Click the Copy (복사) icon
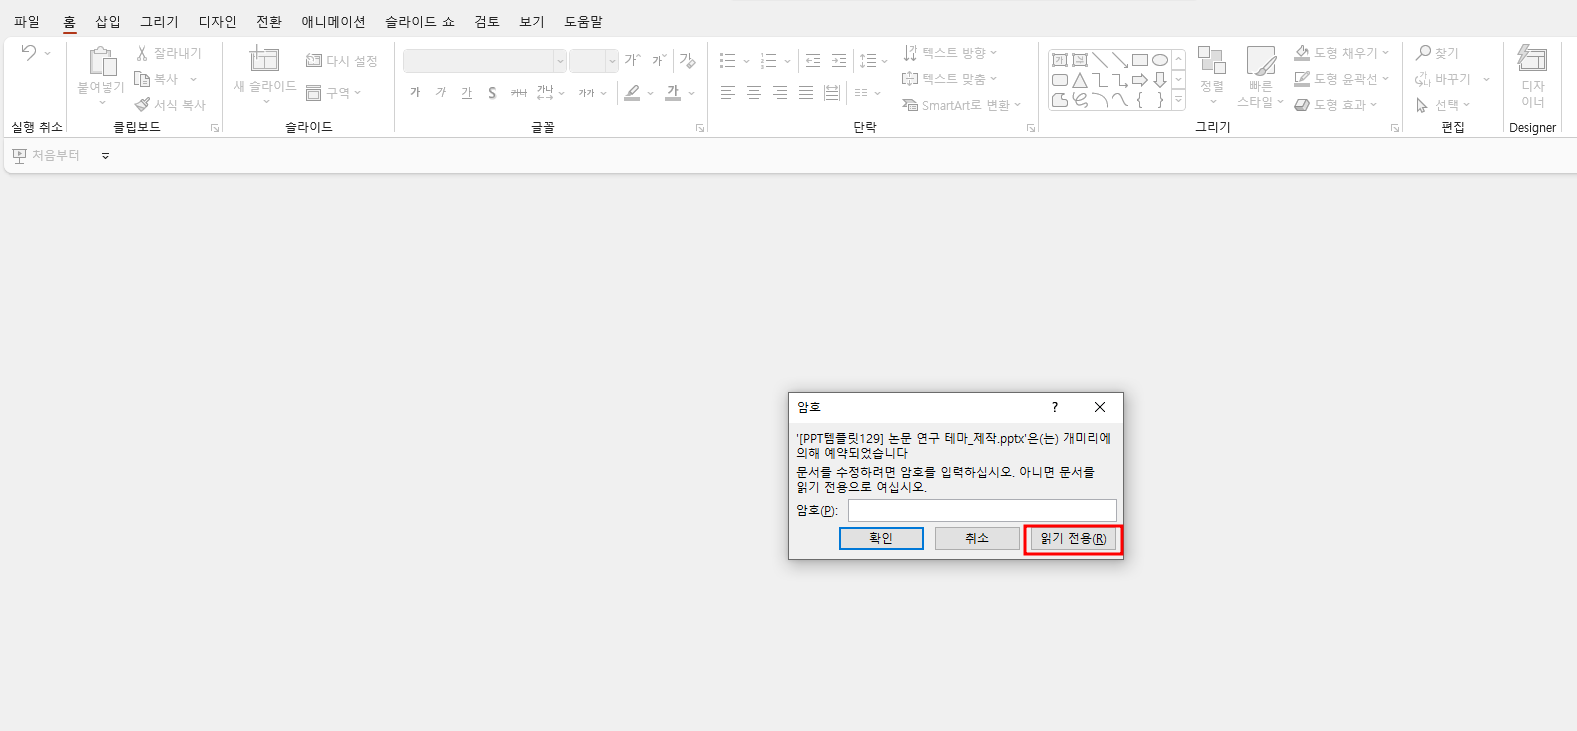 142,79
